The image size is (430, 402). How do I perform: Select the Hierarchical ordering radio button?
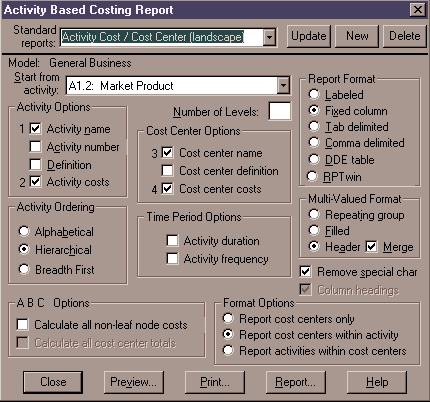pos(24,249)
